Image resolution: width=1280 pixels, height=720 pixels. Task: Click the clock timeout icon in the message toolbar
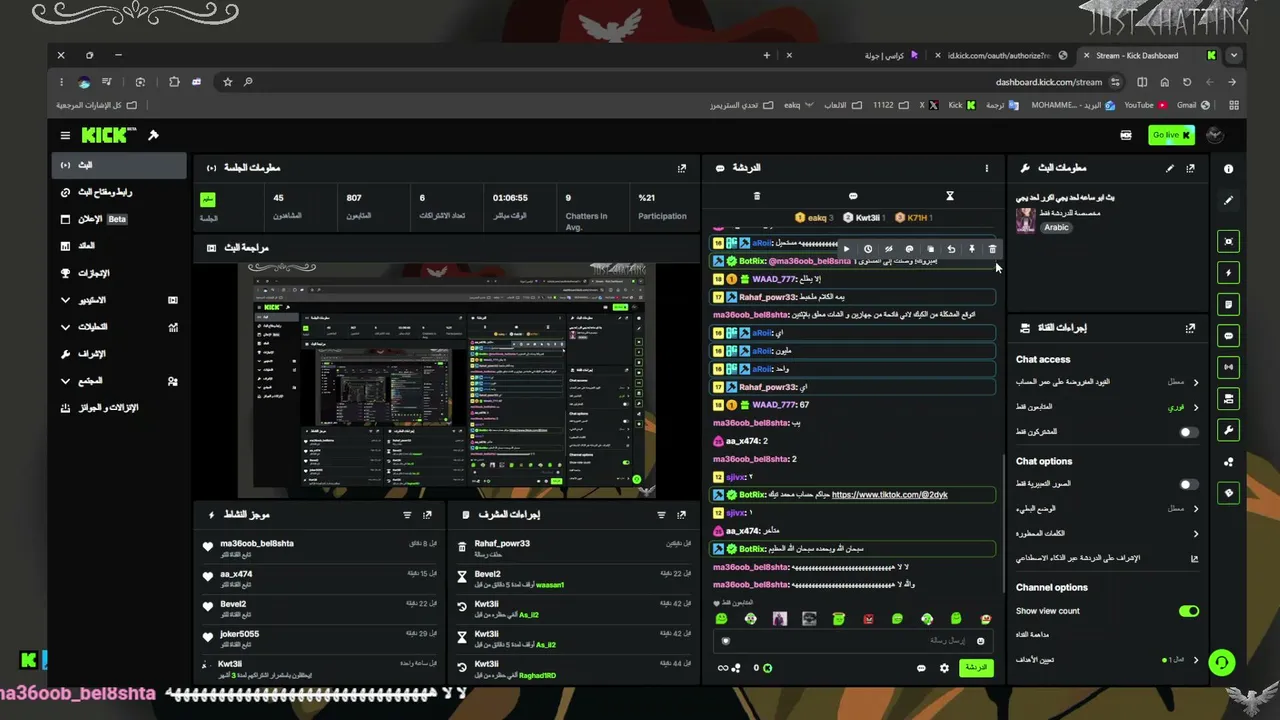coord(868,249)
